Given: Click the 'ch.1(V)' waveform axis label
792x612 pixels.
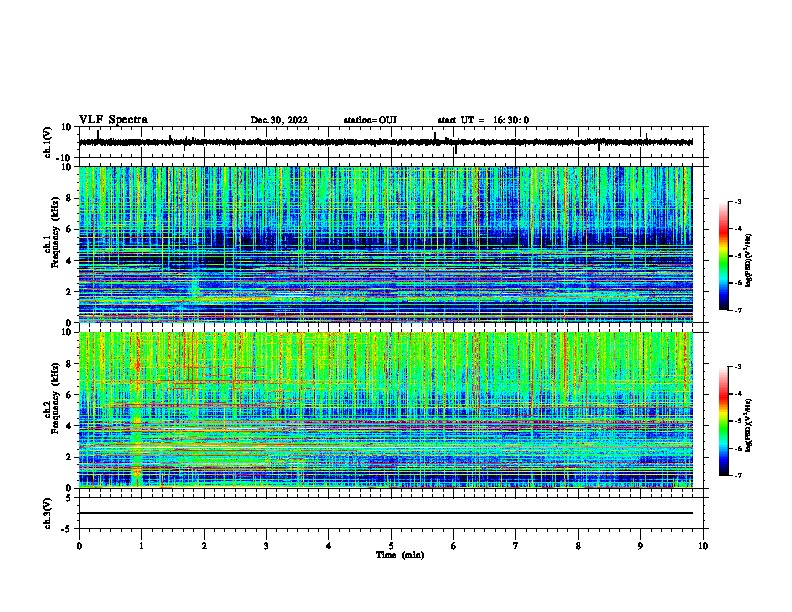Looking at the screenshot, I should pyautogui.click(x=48, y=142).
